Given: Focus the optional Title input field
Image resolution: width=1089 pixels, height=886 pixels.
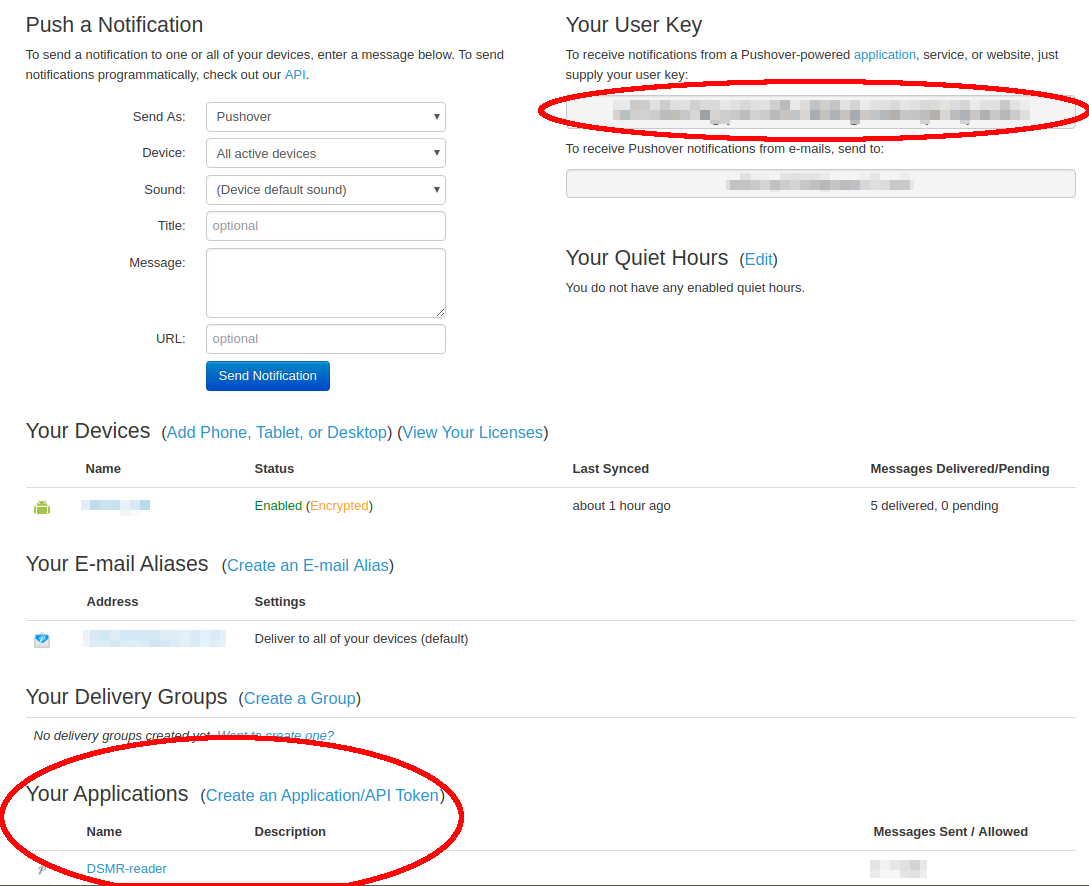Looking at the screenshot, I should tap(326, 226).
